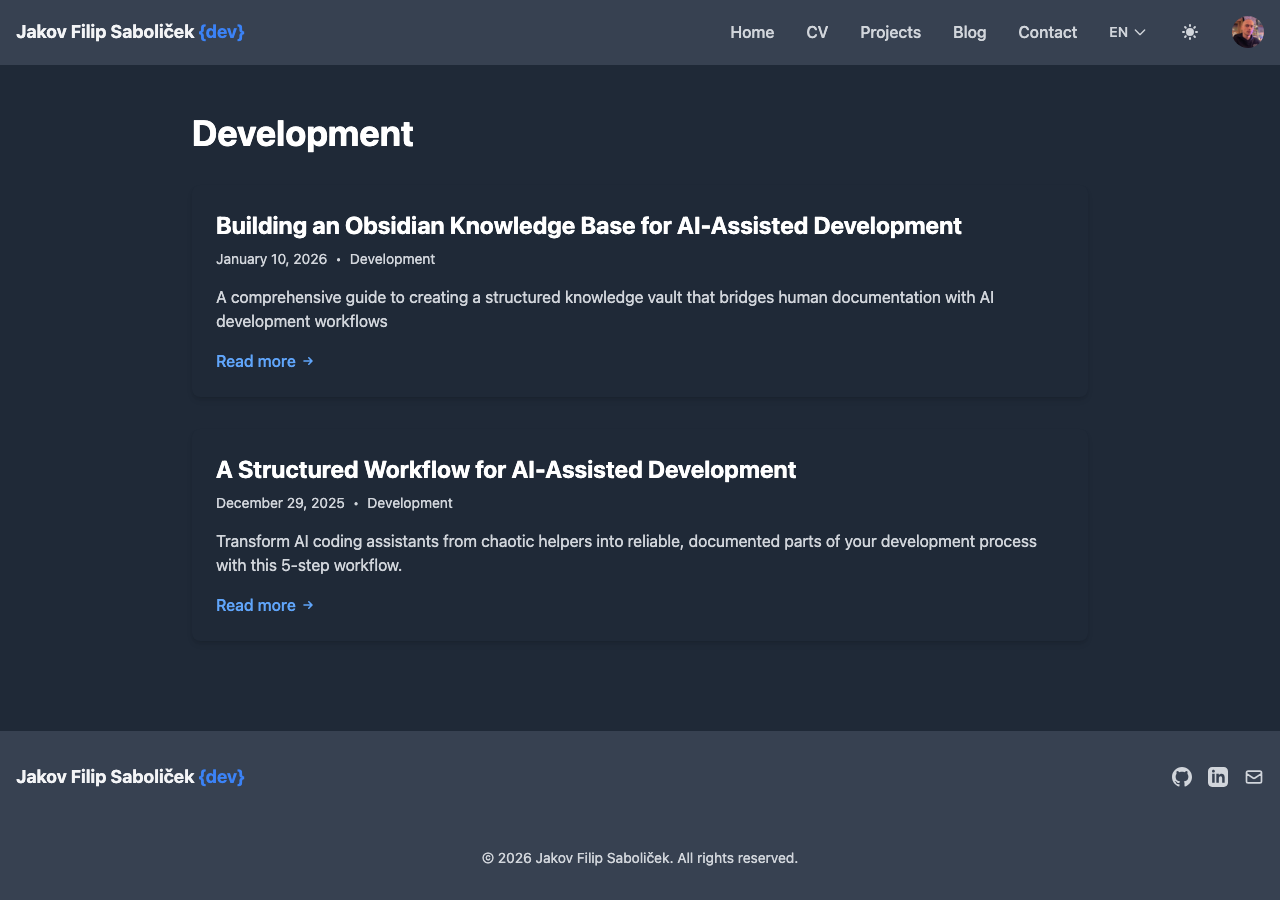Go to the Blog section
The height and width of the screenshot is (900, 1280).
pos(968,32)
